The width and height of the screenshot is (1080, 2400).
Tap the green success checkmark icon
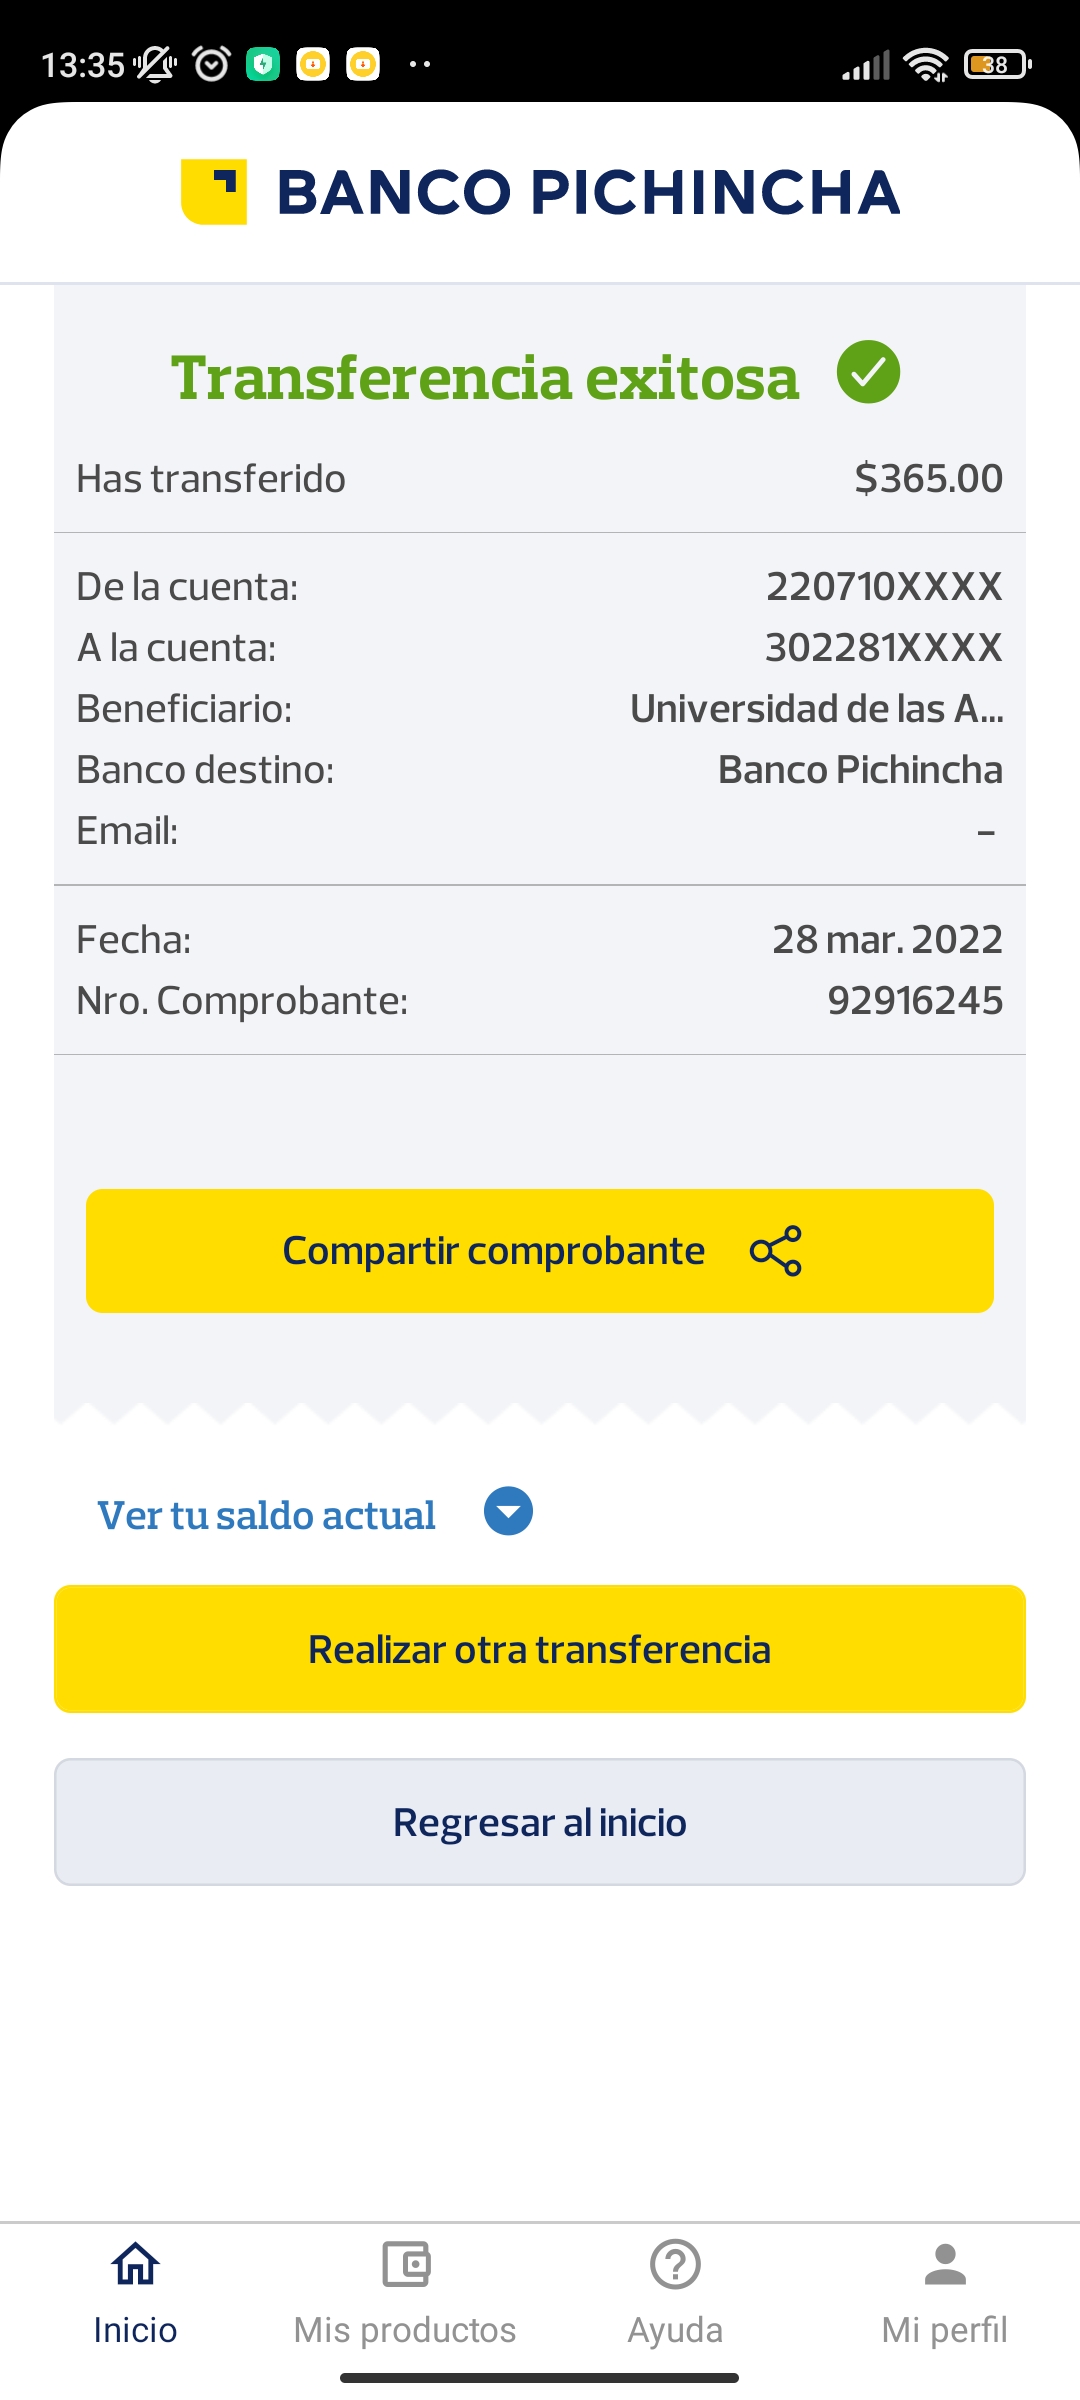tap(868, 372)
